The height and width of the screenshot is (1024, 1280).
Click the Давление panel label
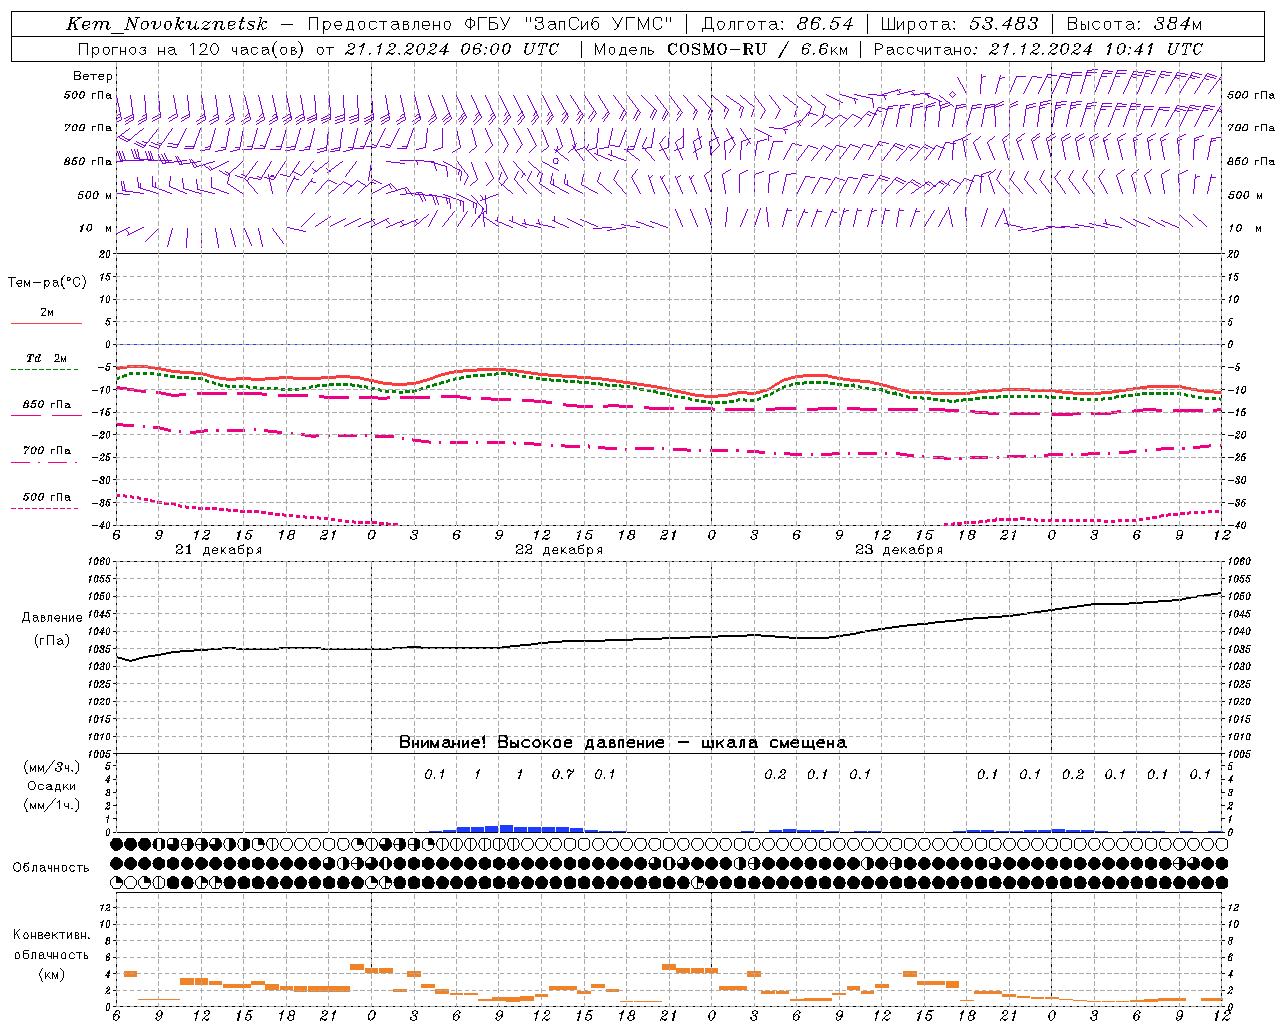click(52, 618)
